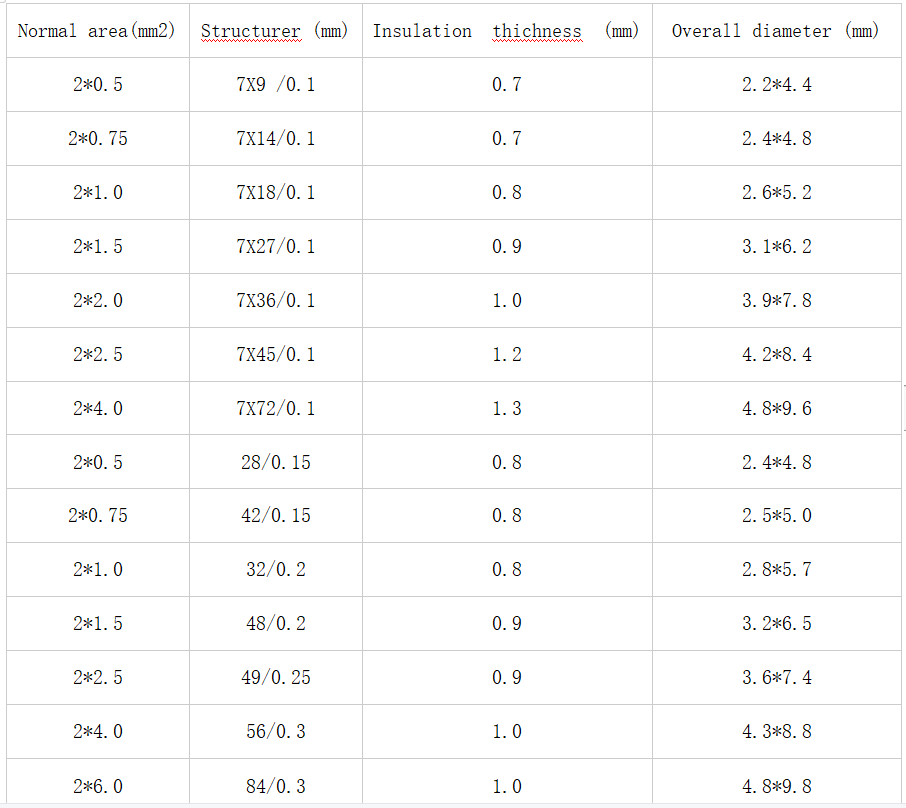Click the '3.9*7.8' overall diameter cell
This screenshot has width=906, height=808.
coord(776,301)
